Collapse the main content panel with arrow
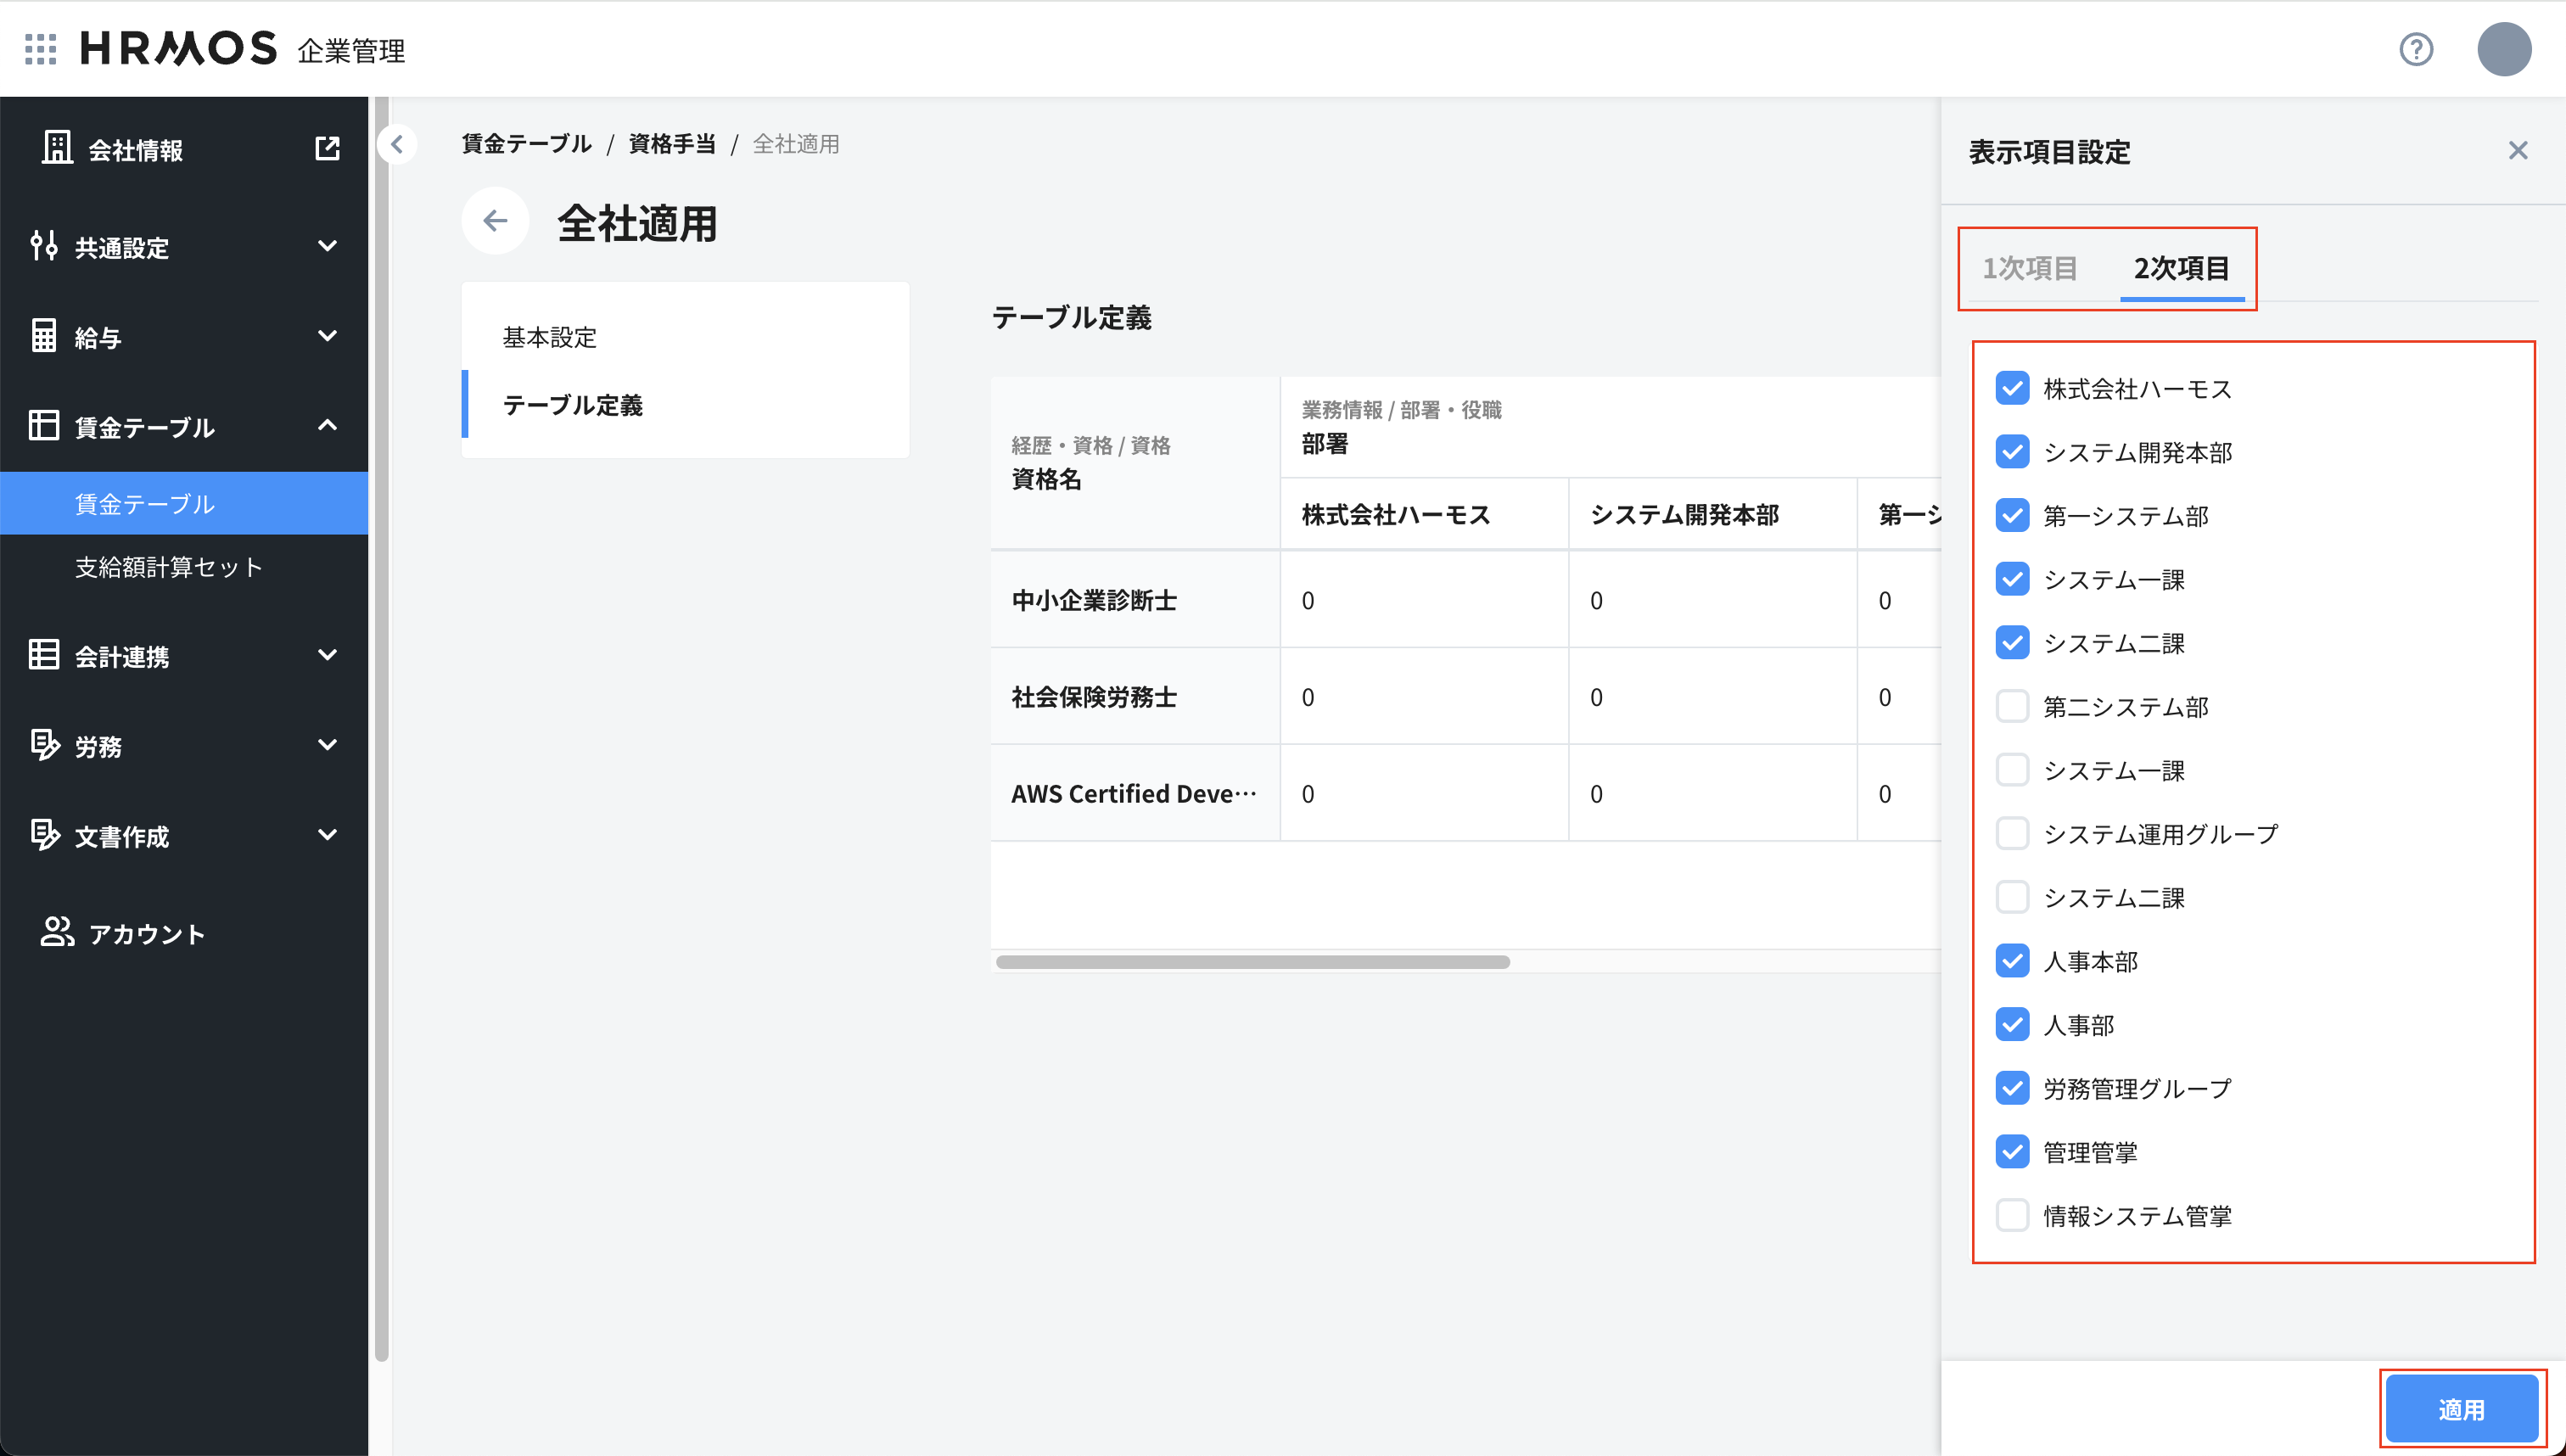This screenshot has width=2566, height=1456. 398,144
